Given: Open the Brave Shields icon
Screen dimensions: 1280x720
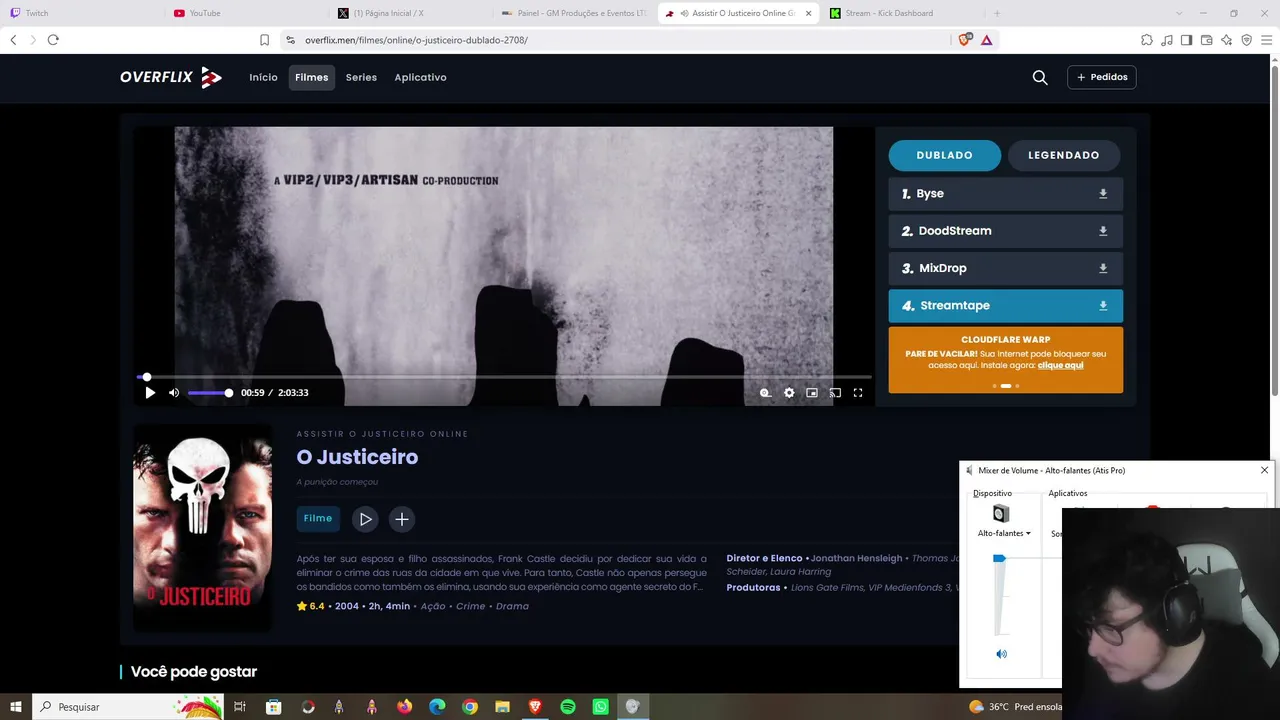Looking at the screenshot, I should coord(964,40).
